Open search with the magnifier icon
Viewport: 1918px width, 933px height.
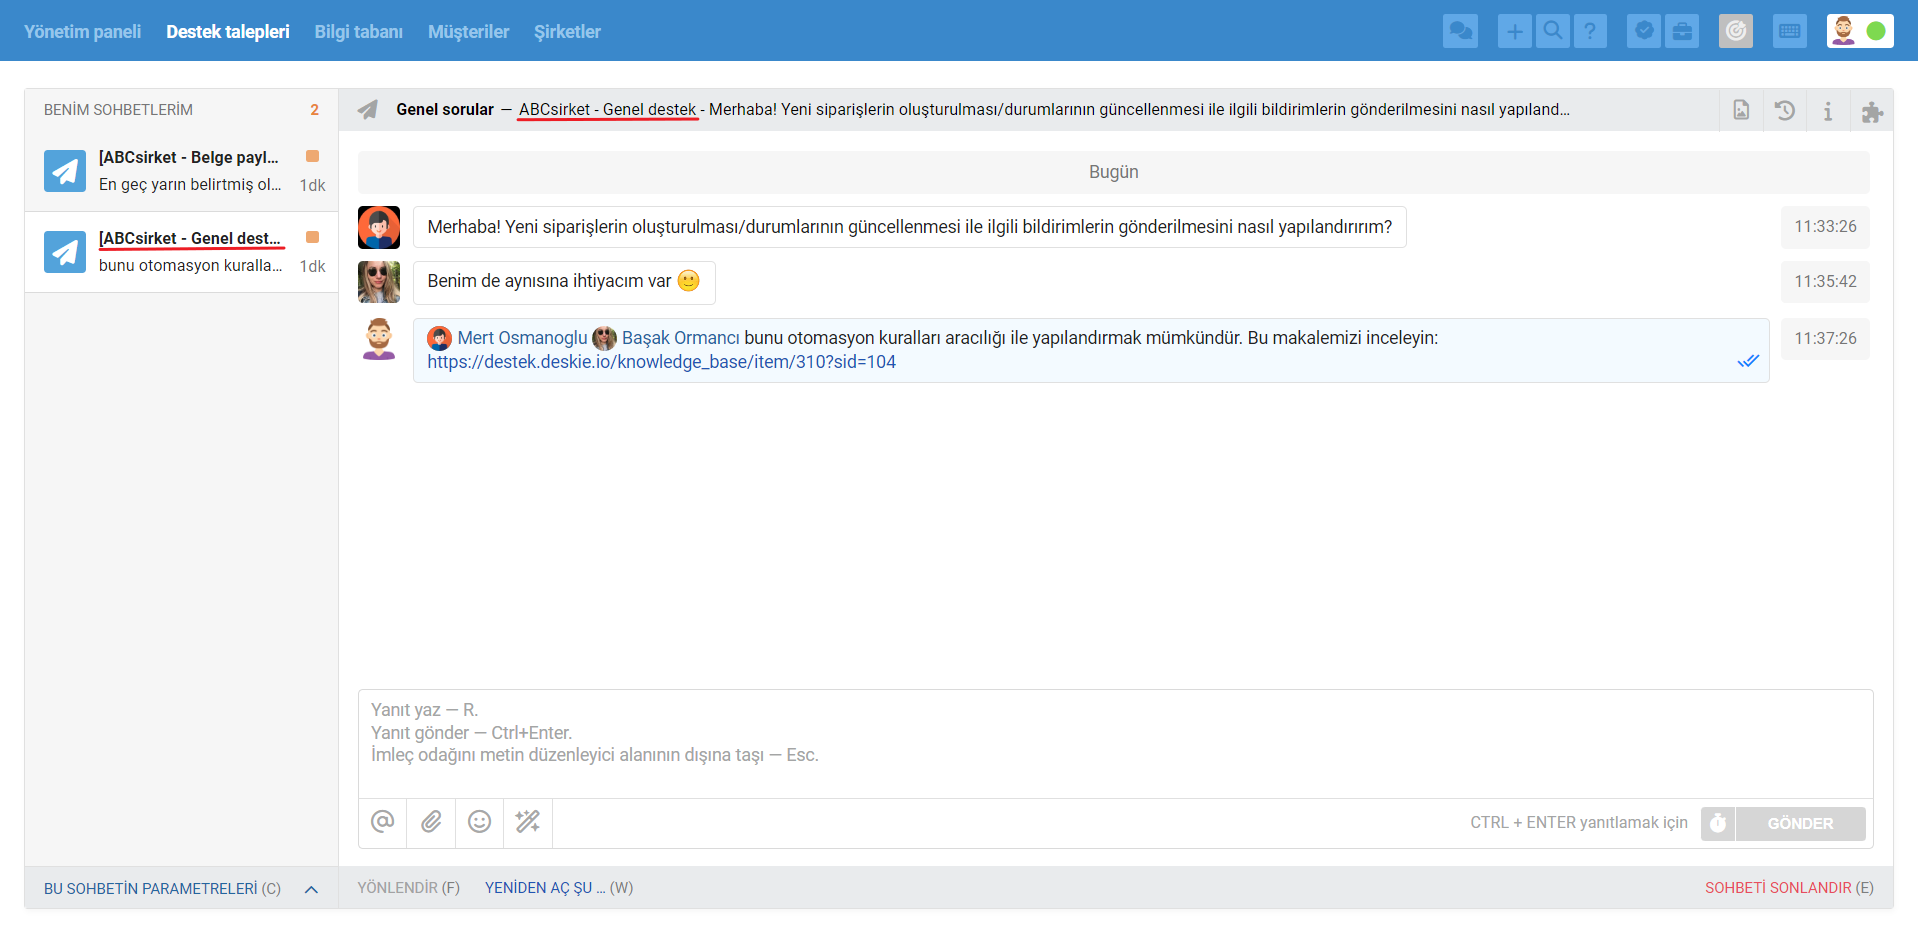1552,31
